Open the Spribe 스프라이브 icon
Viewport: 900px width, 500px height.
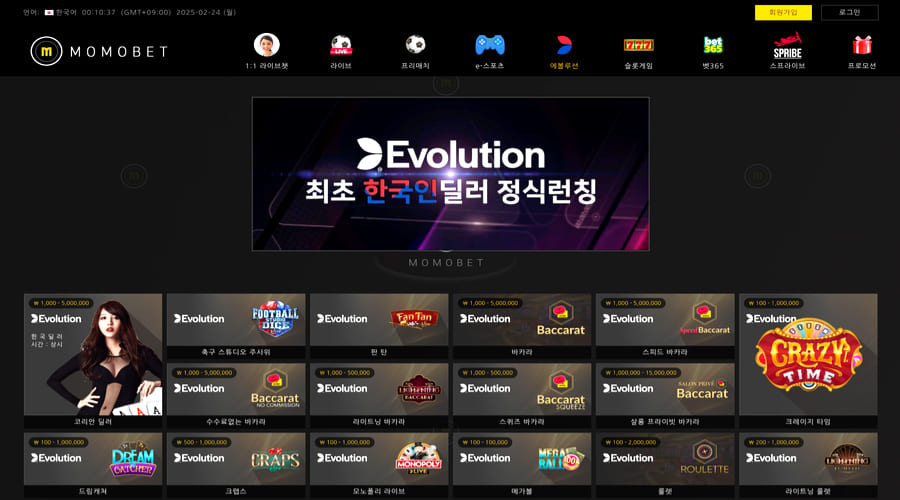tap(787, 45)
